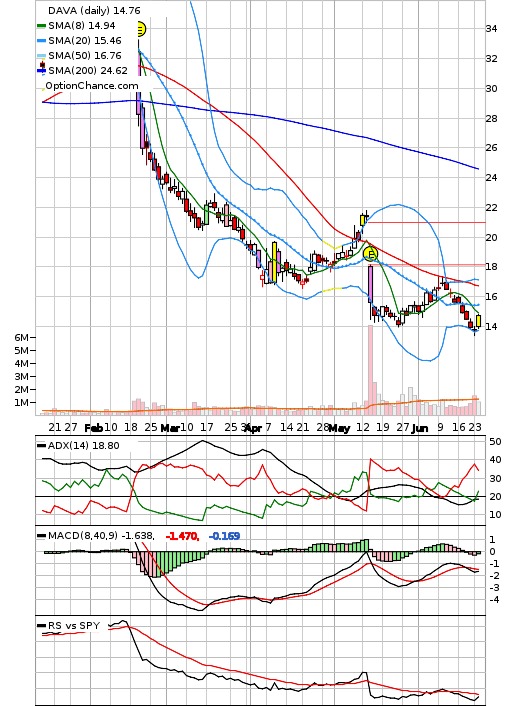Viewport: 526px width, 706px height.
Task: Click the Apr label on the date axis
Action: (x=253, y=427)
